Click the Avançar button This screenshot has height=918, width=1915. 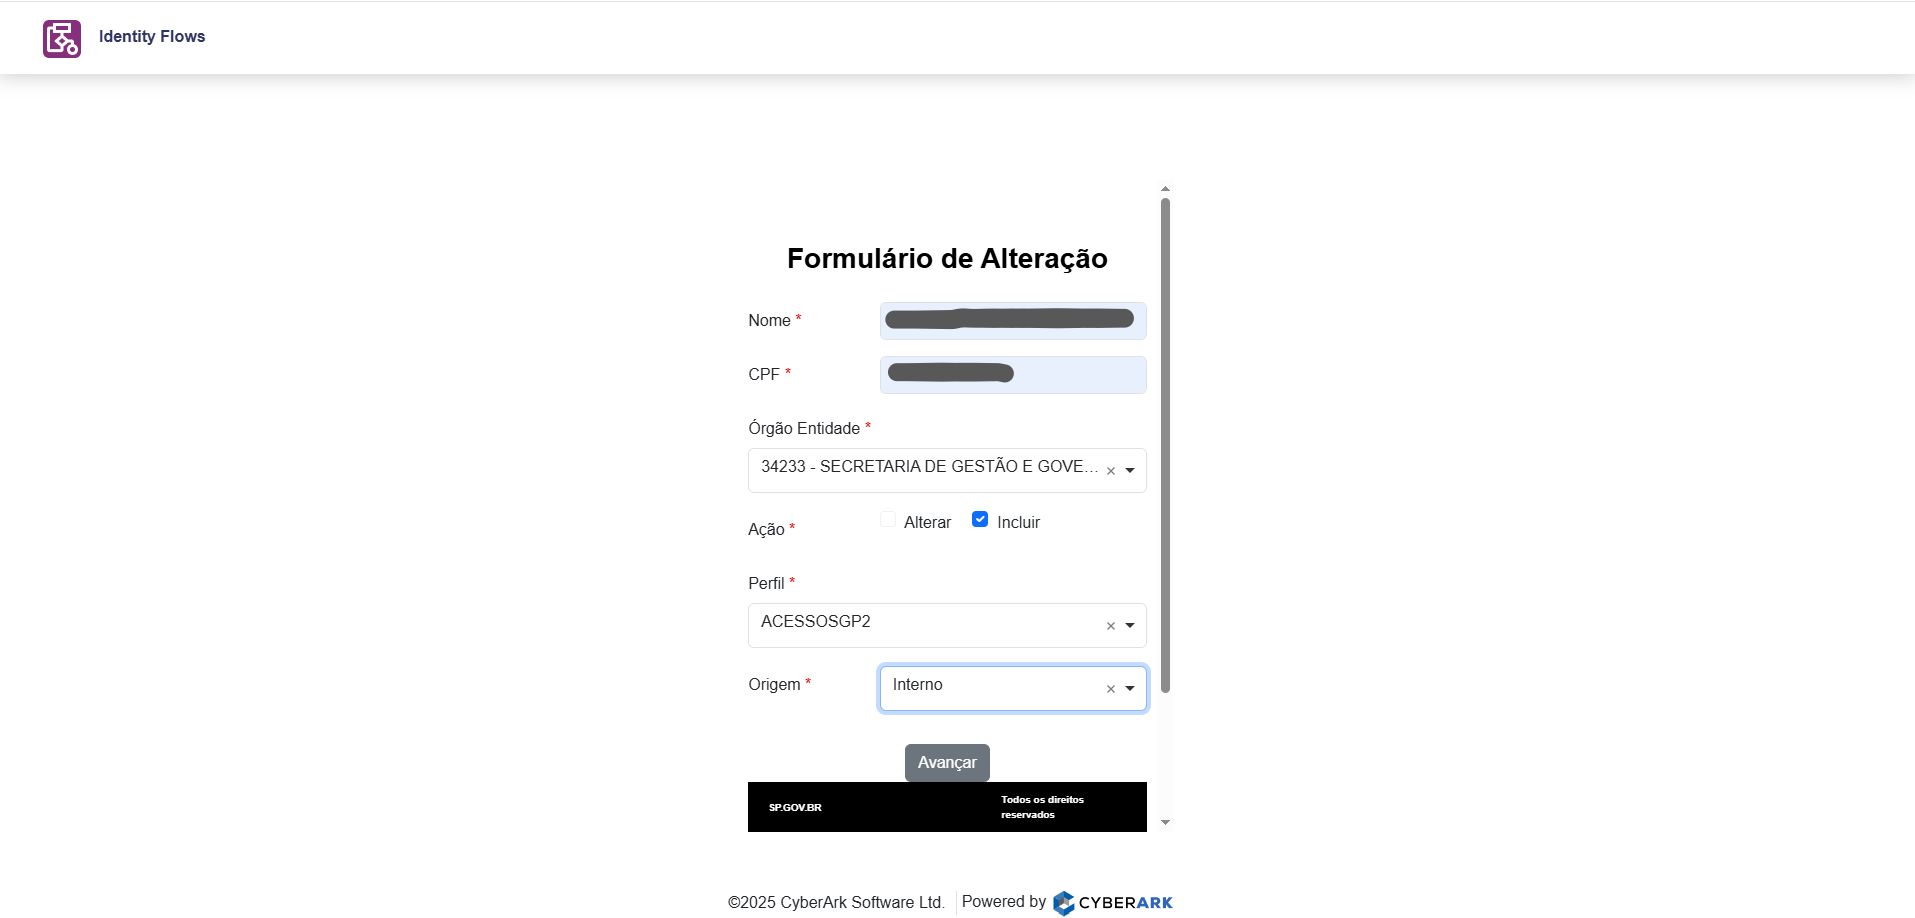947,763
